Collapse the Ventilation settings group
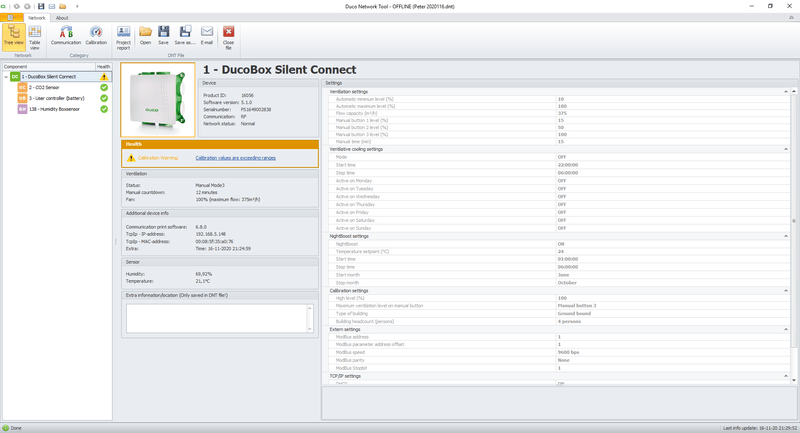Screen dimensions: 800x433 point(786,91)
